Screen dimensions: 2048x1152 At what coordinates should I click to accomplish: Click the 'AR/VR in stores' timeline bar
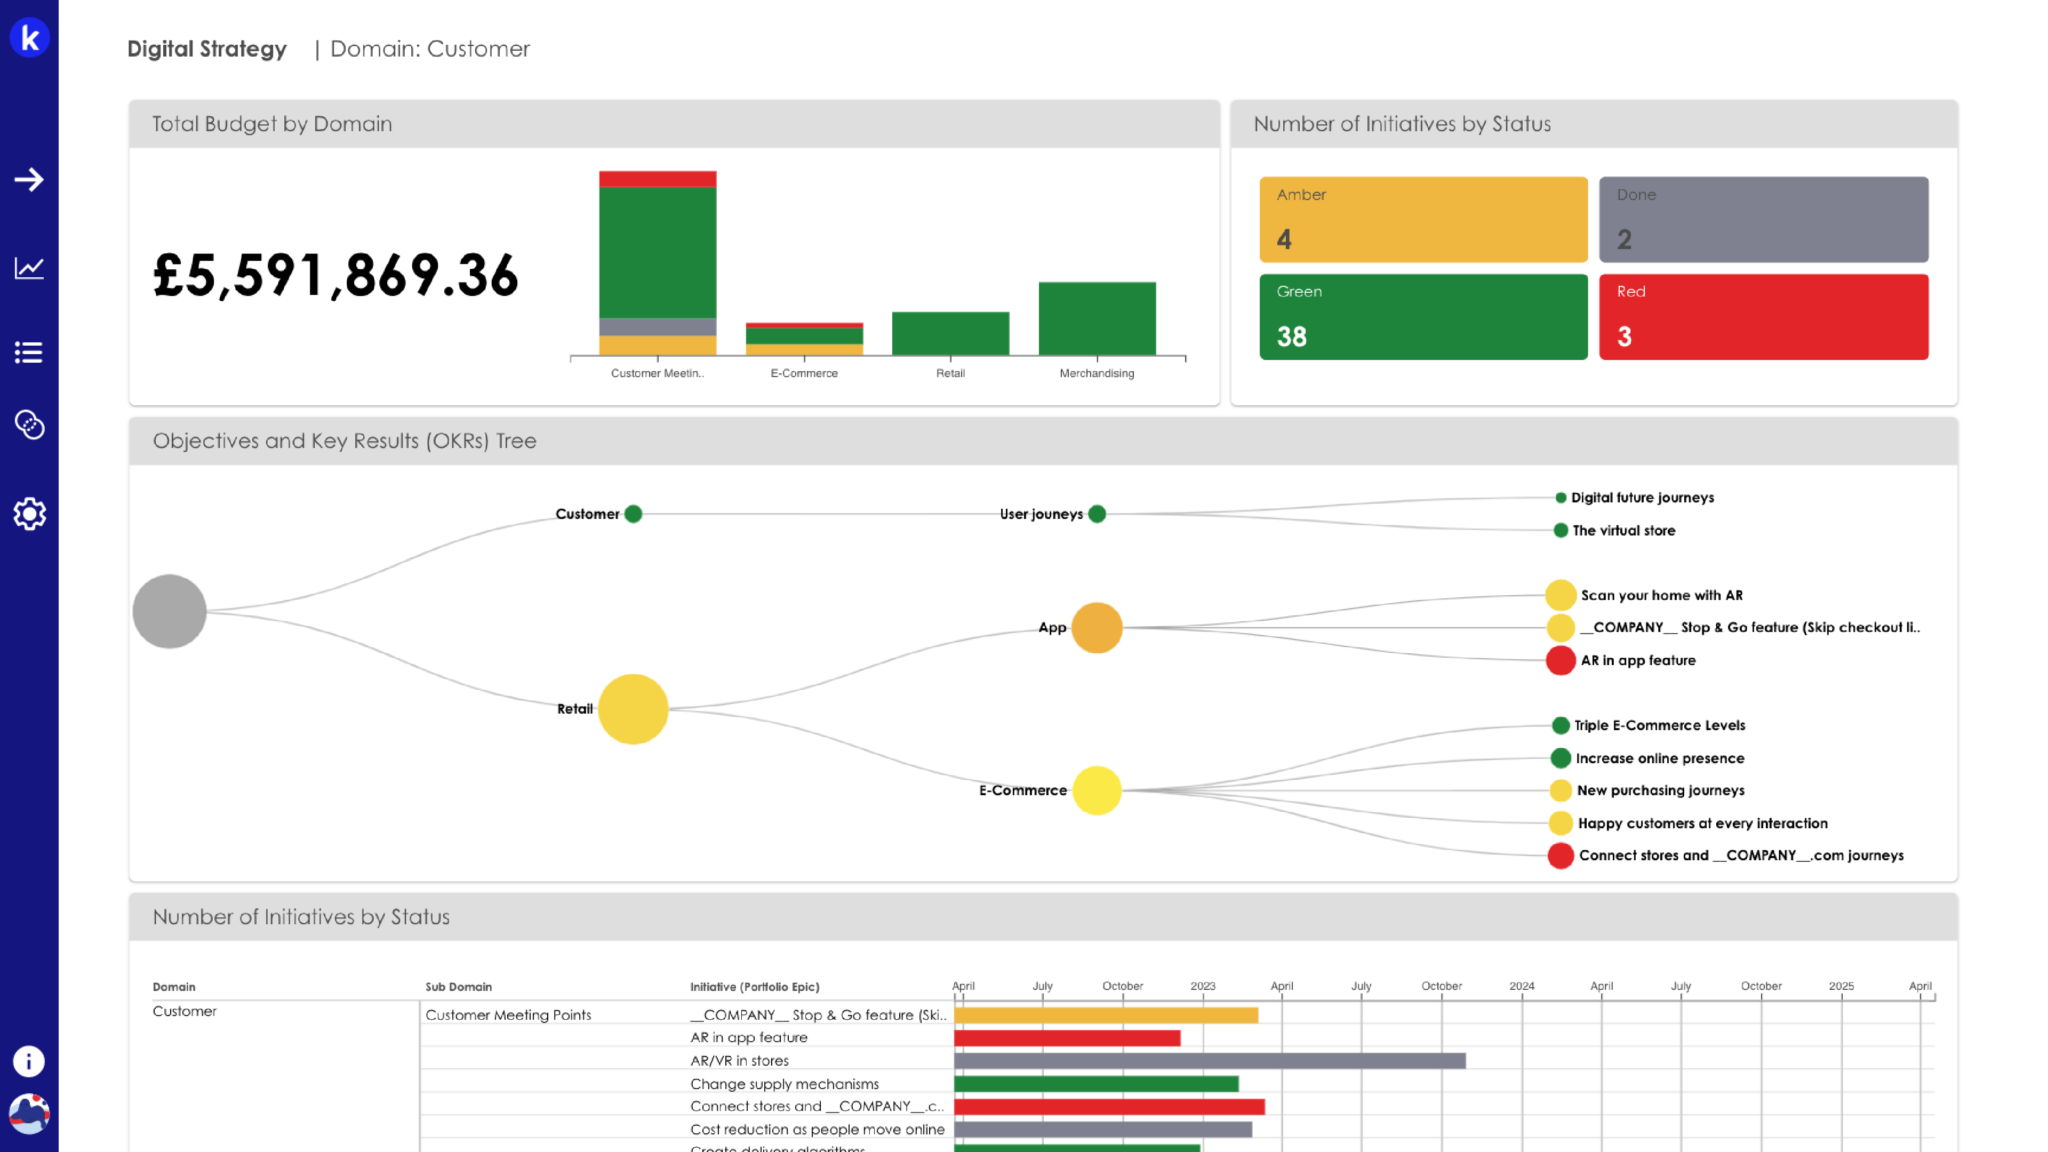click(1208, 1061)
